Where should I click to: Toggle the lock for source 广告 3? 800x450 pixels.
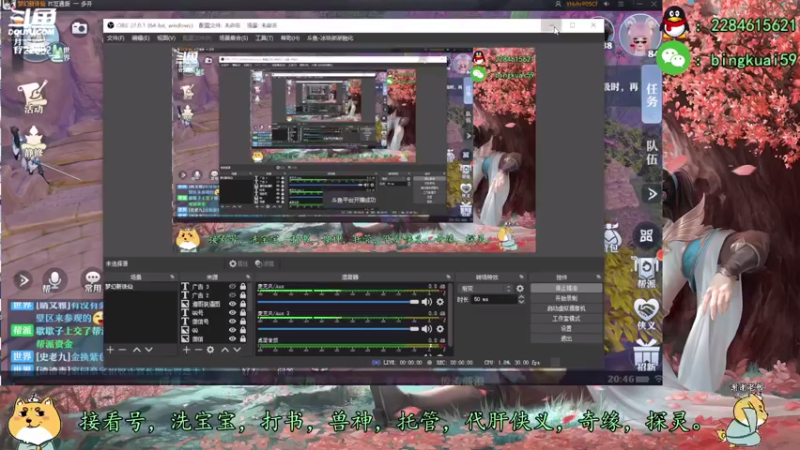coord(243,287)
